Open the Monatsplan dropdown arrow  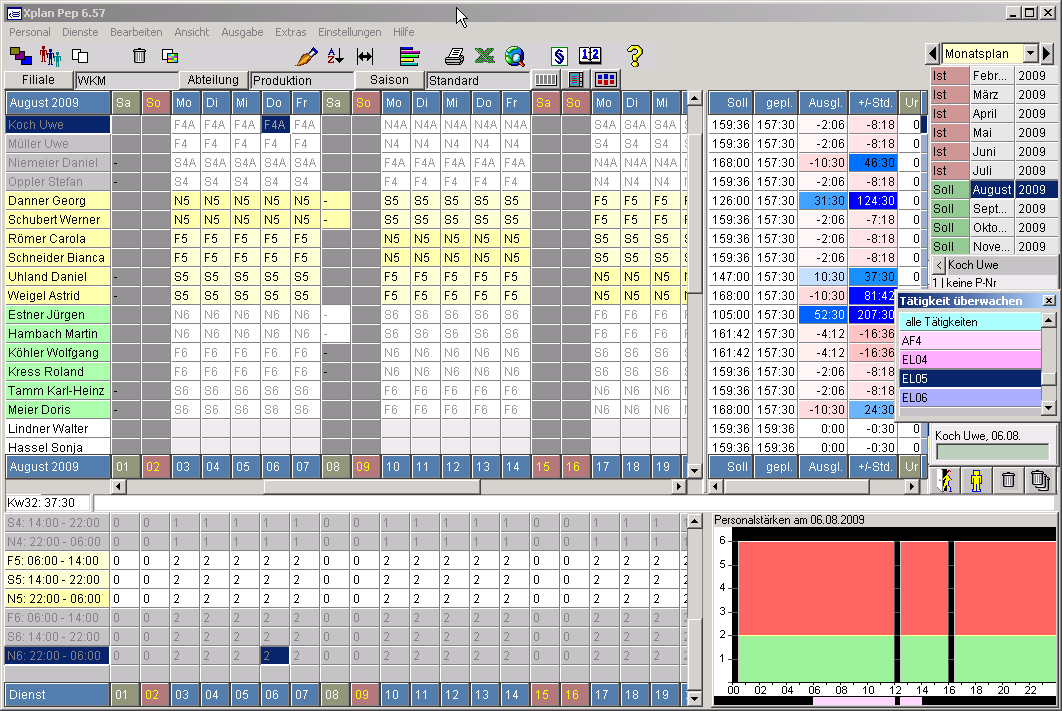click(1030, 53)
